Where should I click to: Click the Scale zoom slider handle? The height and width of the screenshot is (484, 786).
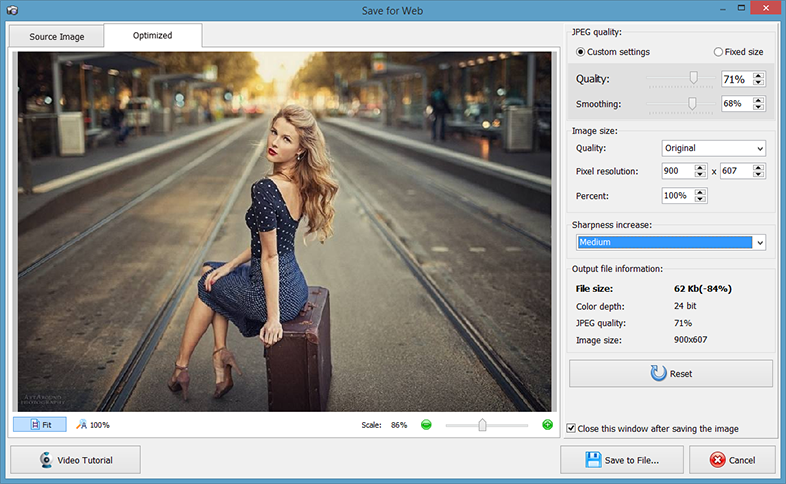482,425
